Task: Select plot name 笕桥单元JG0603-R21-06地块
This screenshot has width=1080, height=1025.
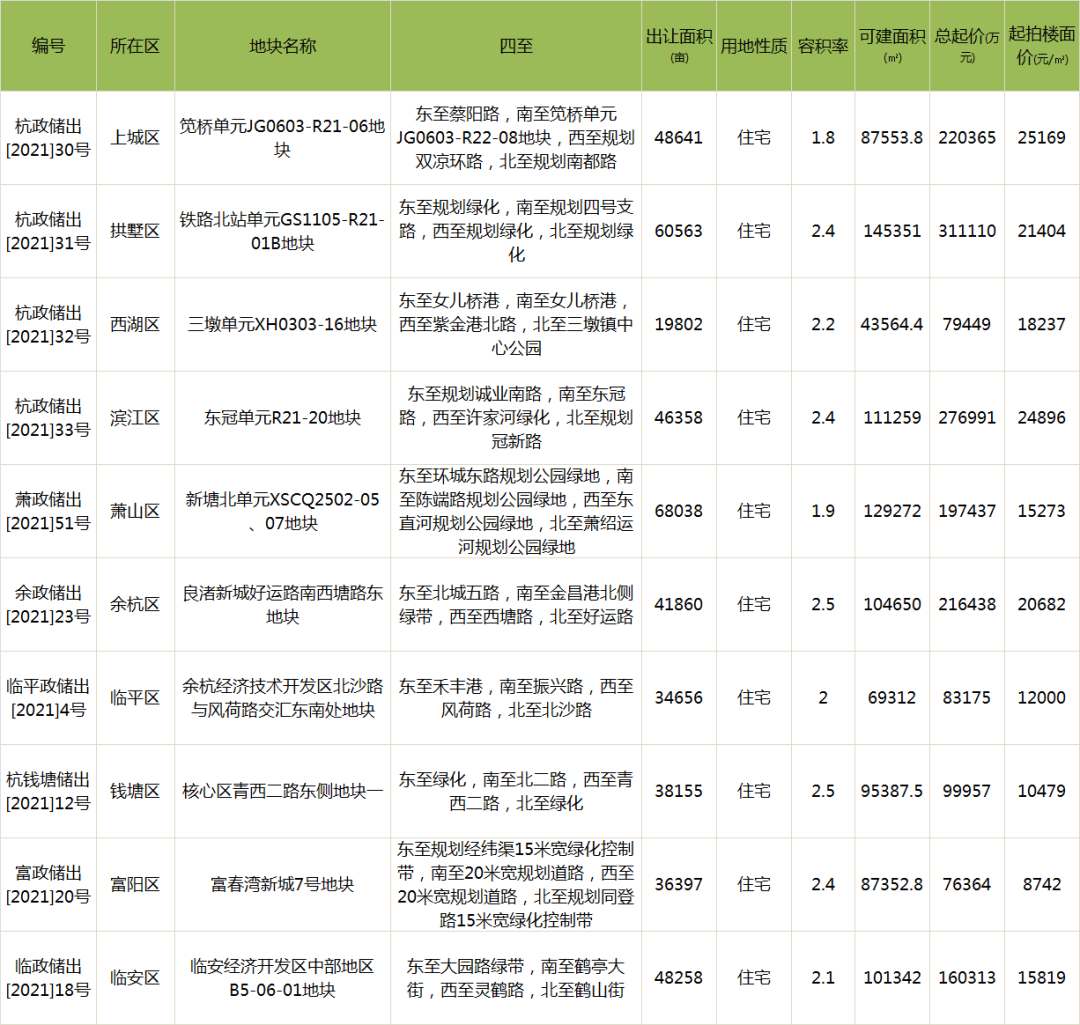Action: coord(282,138)
